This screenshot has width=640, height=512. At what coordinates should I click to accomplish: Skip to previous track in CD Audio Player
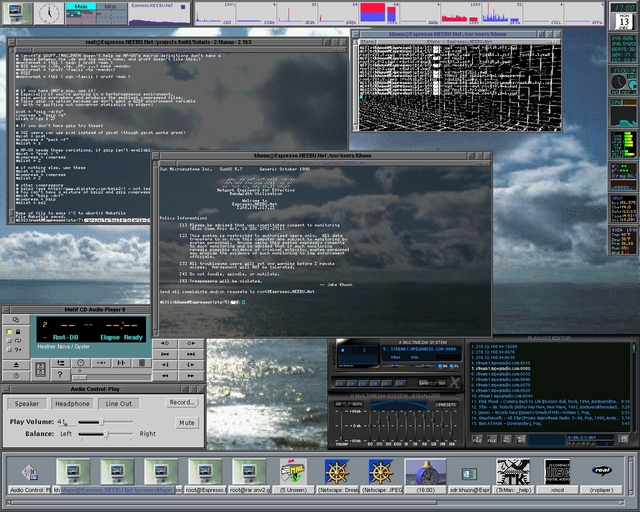coord(165,354)
